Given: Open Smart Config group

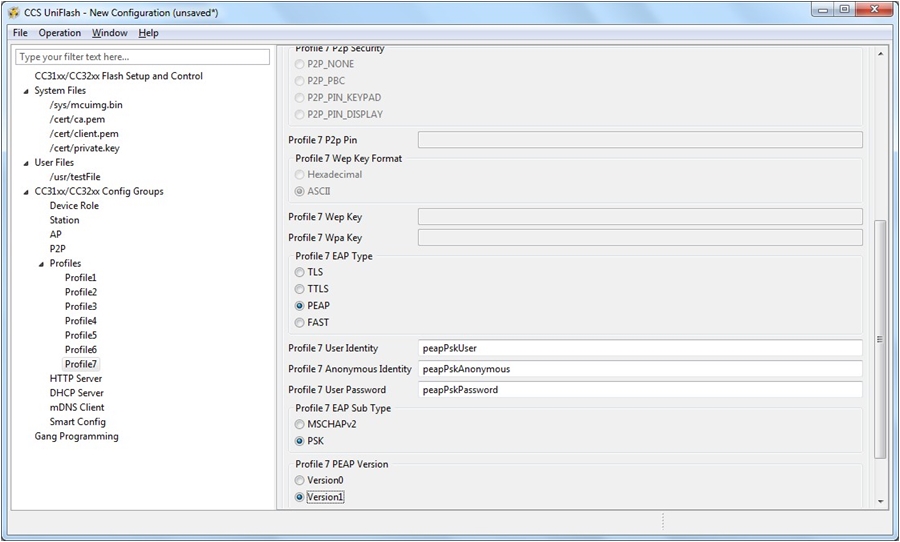Looking at the screenshot, I should 77,422.
